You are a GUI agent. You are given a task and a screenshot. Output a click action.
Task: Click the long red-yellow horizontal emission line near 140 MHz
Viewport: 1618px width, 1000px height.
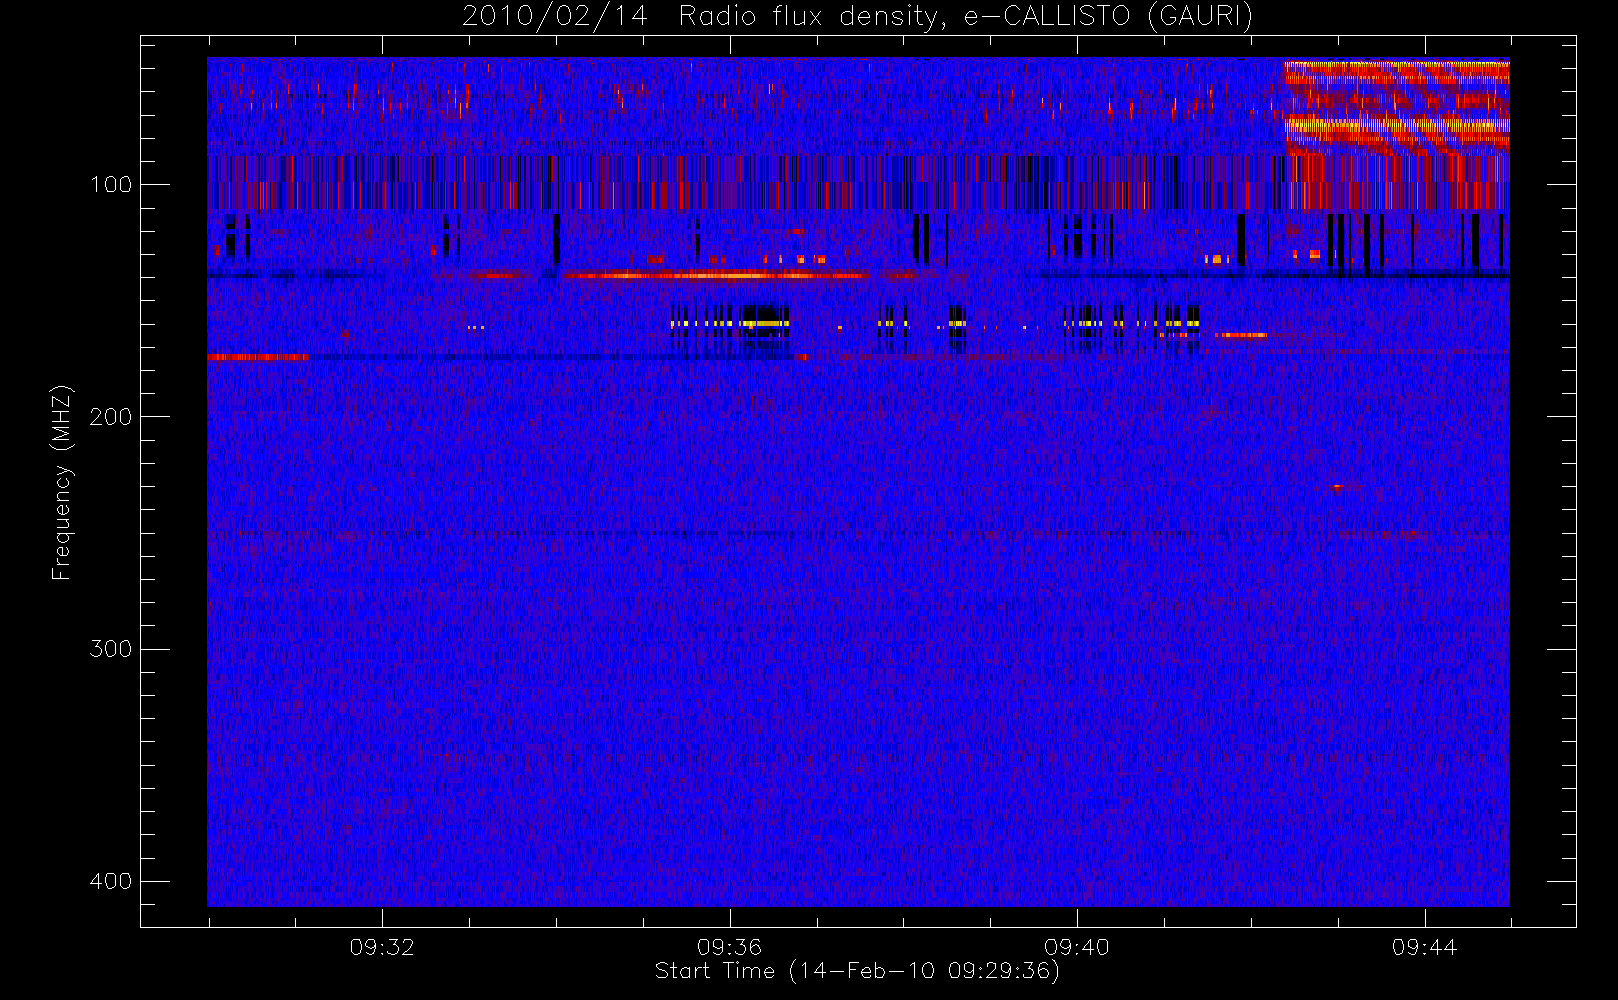click(x=715, y=275)
